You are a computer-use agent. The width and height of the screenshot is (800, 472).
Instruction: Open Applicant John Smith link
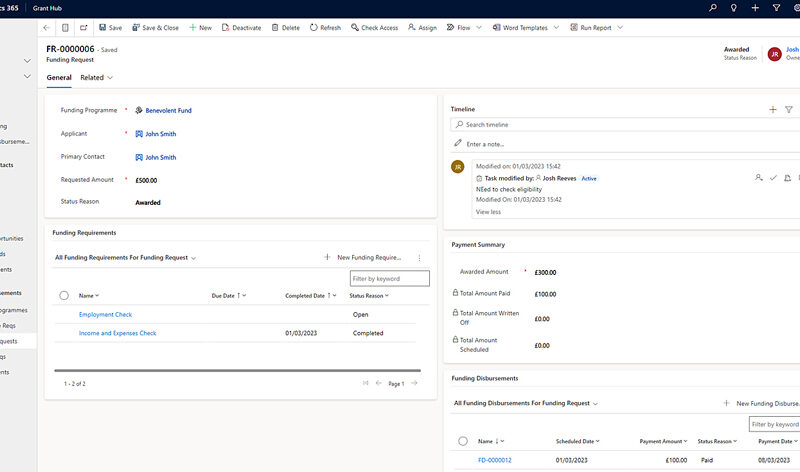pos(161,134)
